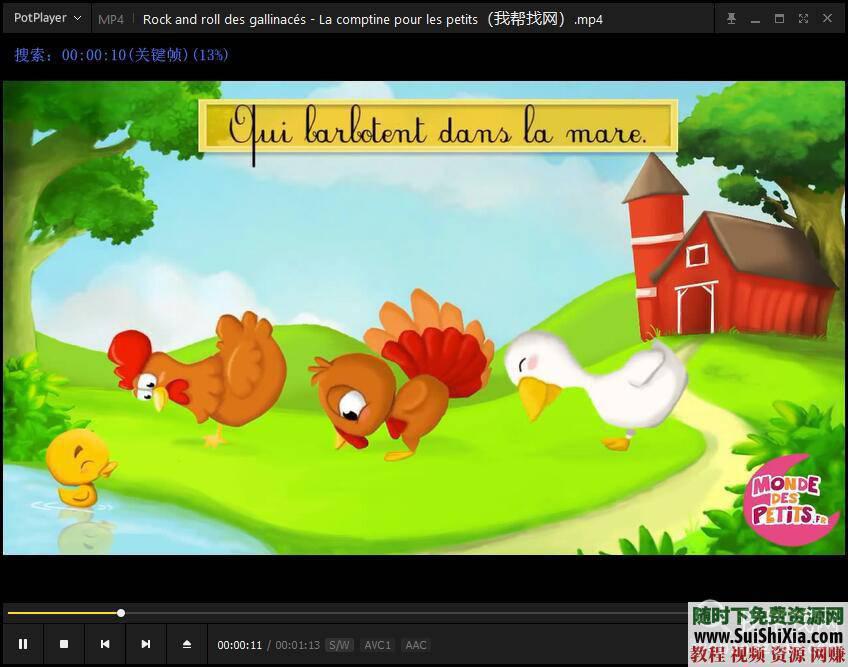Minimize the PotPlayer window
The width and height of the screenshot is (848, 667).
pyautogui.click(x=755, y=19)
